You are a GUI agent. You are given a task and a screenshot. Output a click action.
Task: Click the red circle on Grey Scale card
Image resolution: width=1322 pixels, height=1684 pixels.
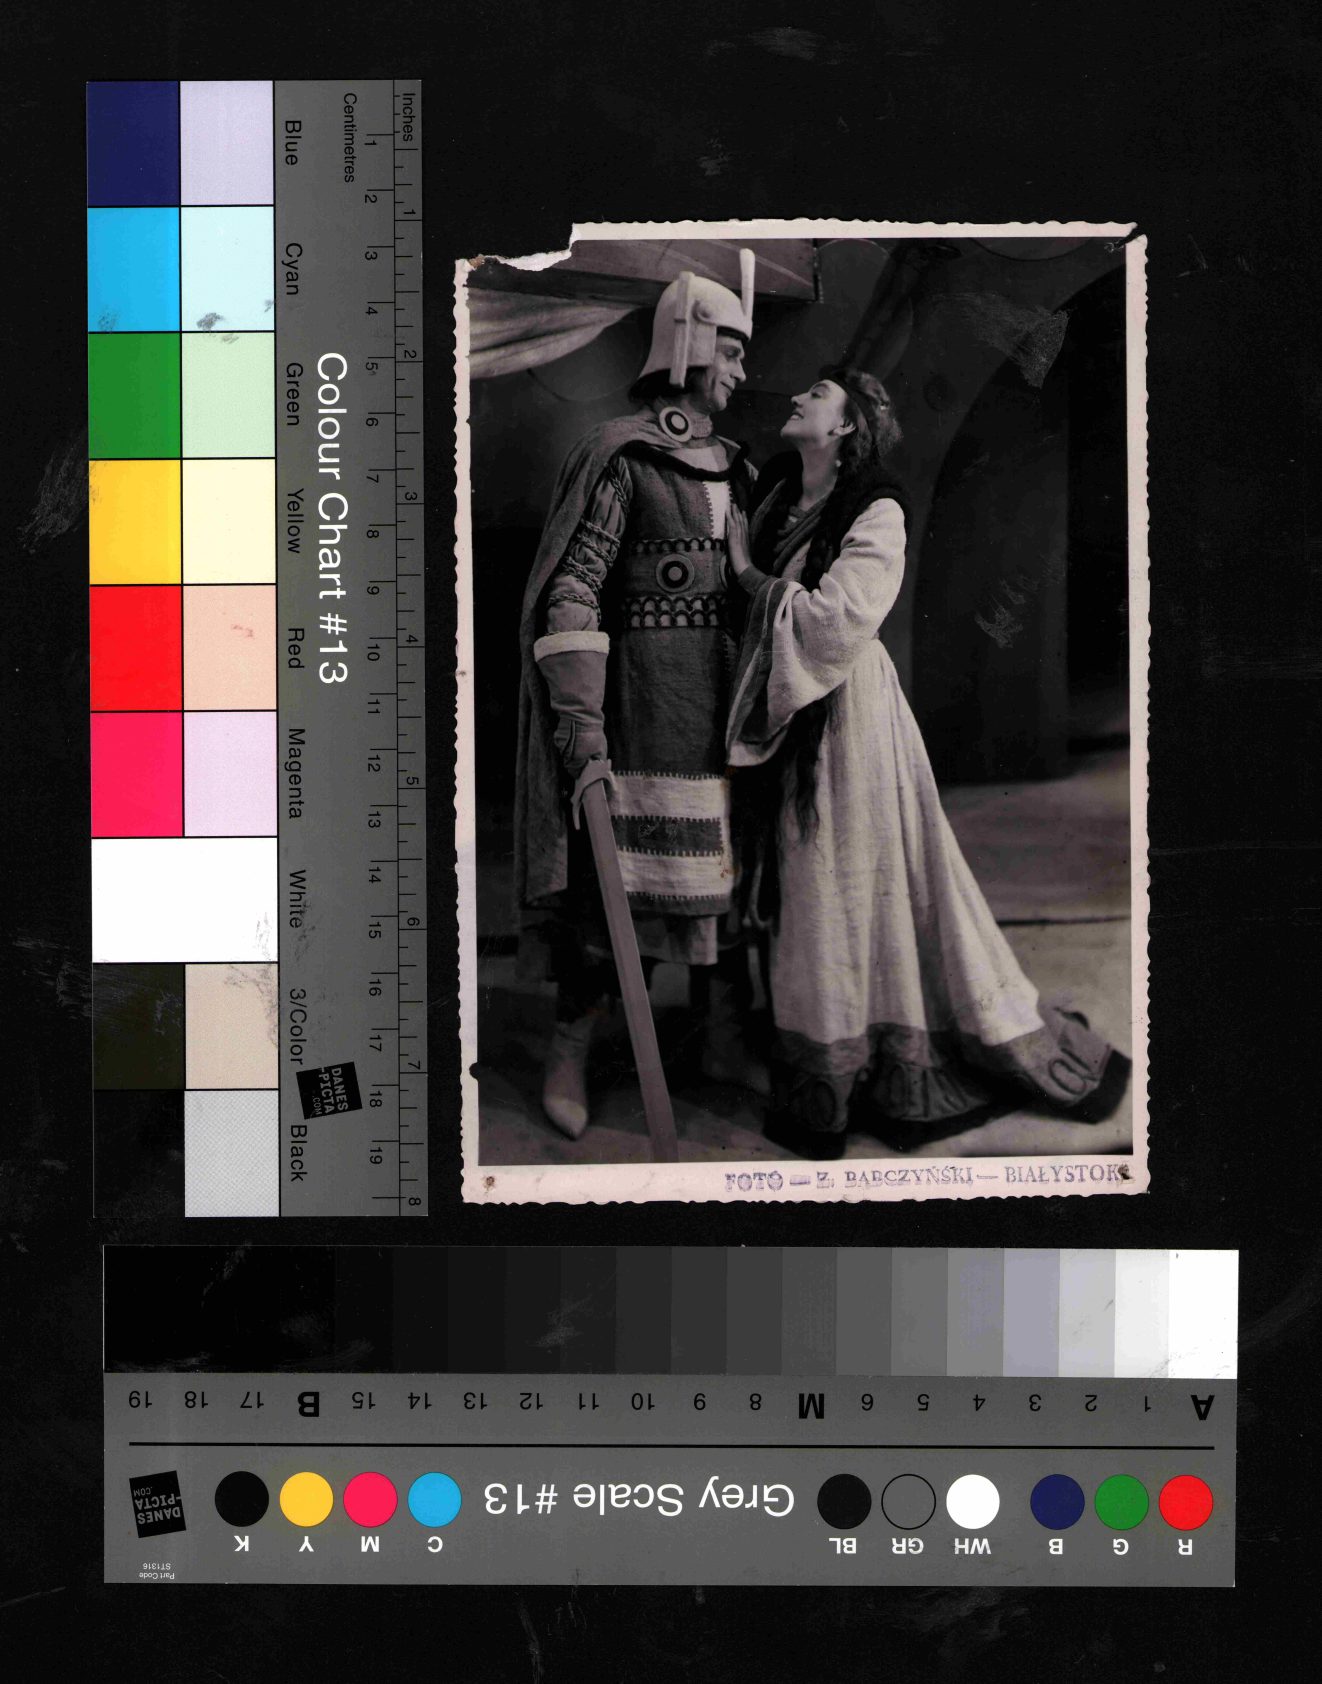[x=1185, y=1501]
